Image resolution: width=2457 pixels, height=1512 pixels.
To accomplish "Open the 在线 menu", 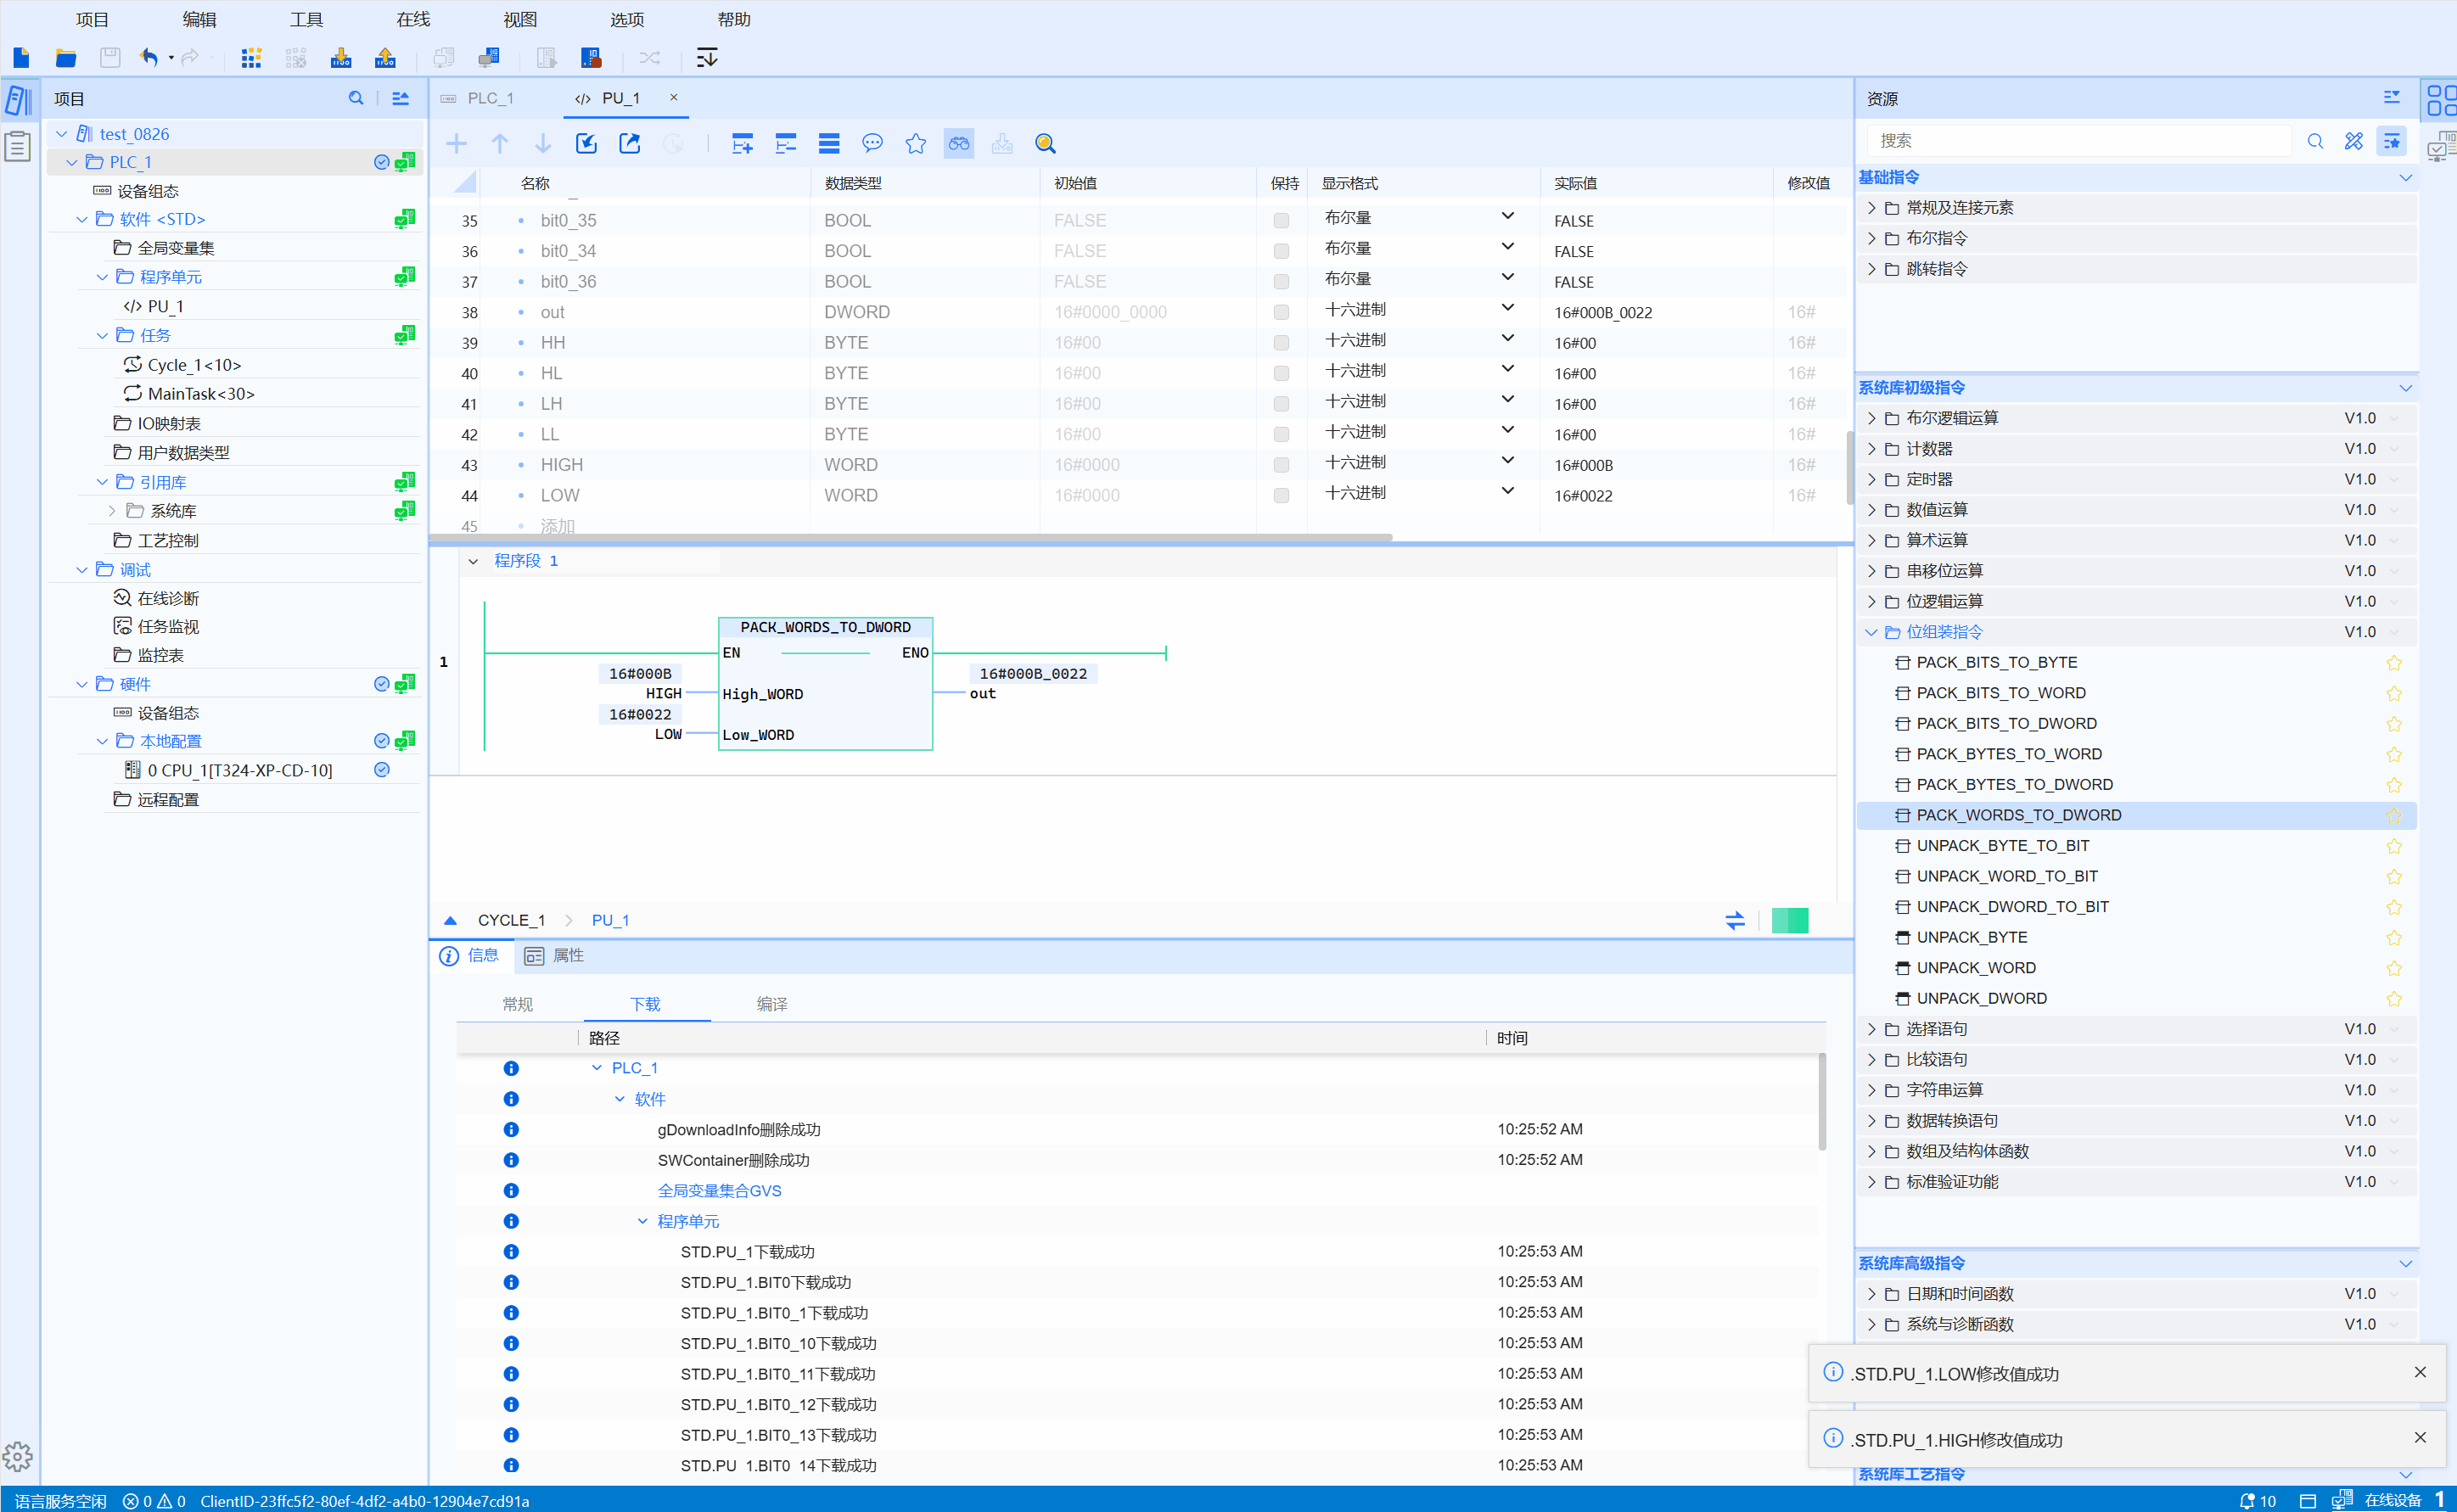I will click(412, 19).
